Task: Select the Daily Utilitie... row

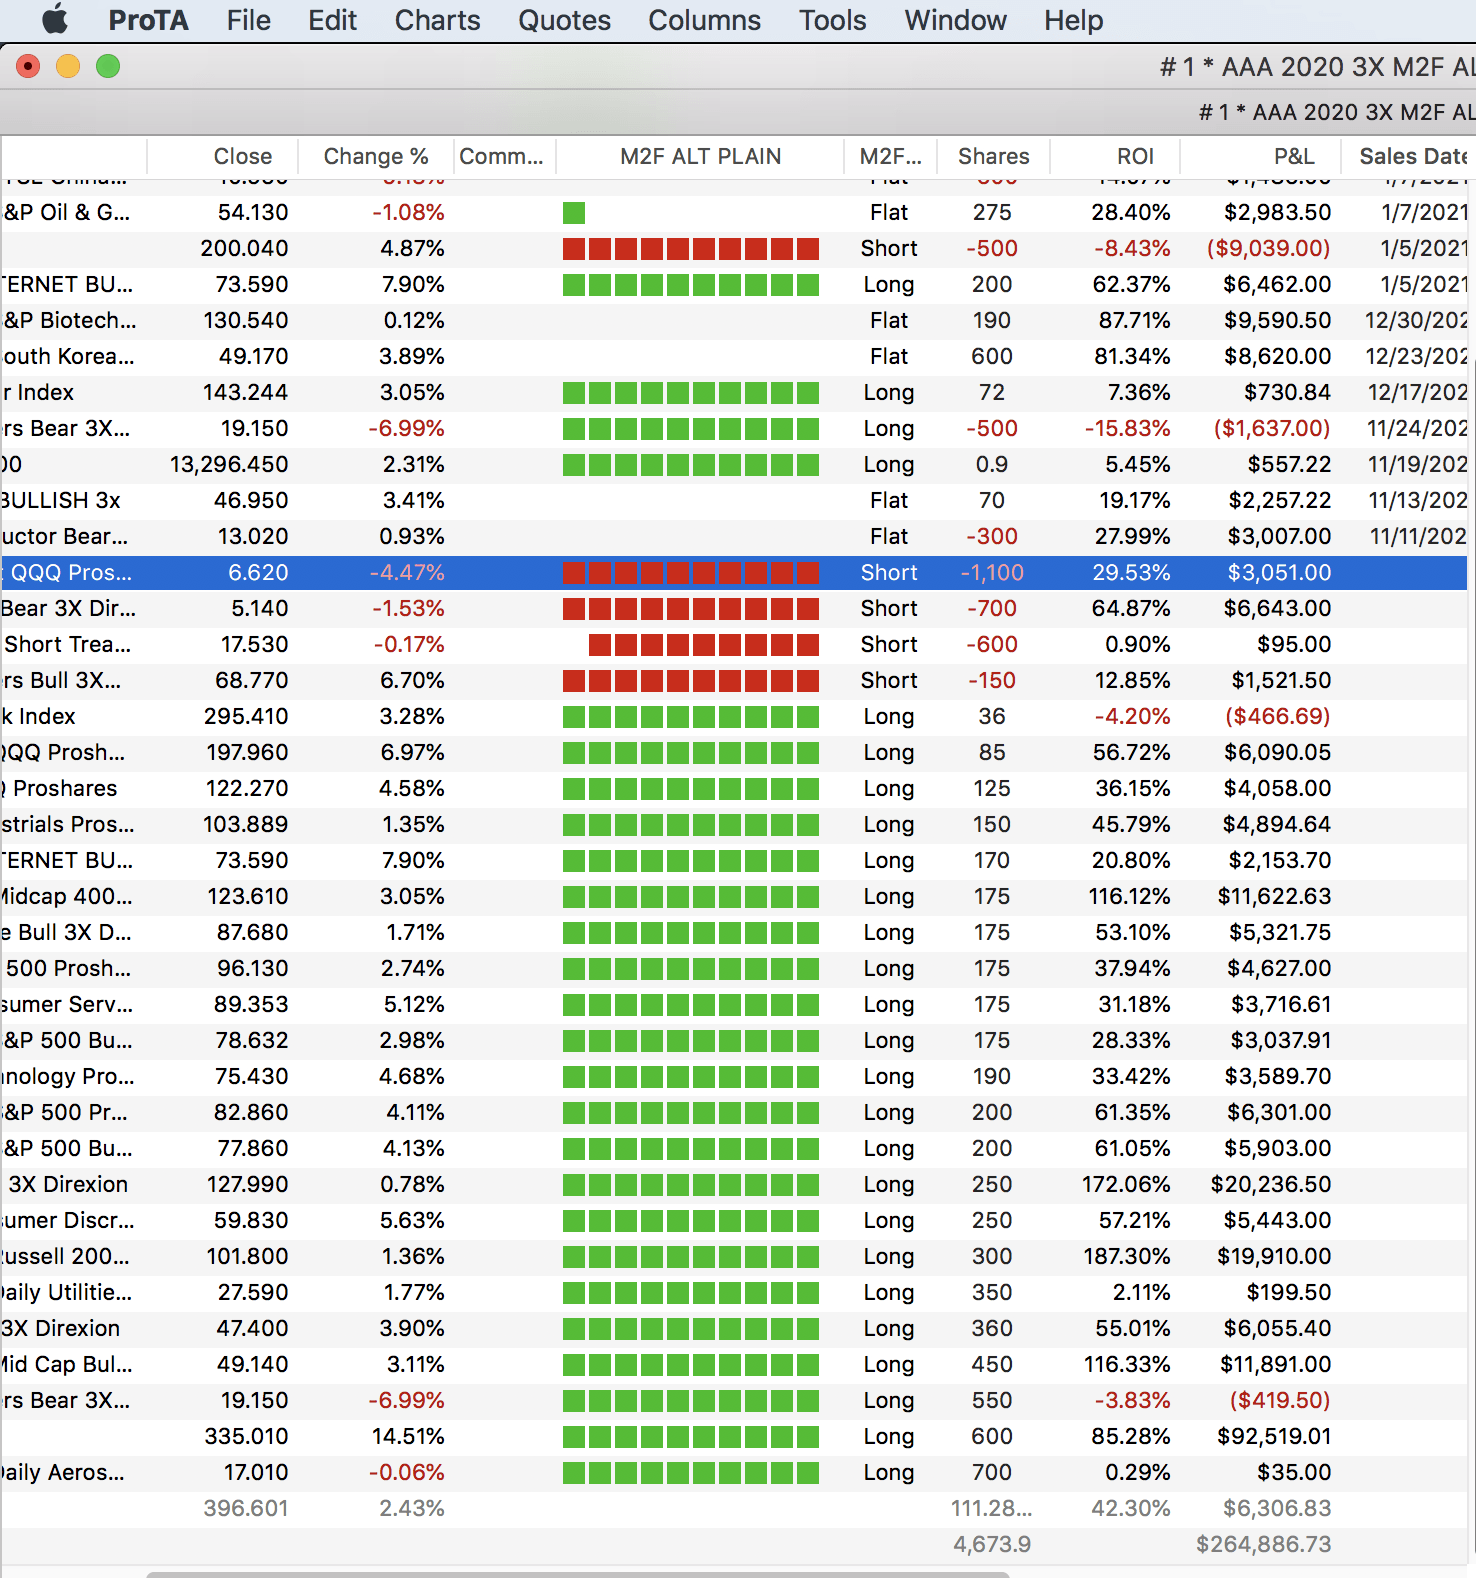Action: (x=734, y=1293)
